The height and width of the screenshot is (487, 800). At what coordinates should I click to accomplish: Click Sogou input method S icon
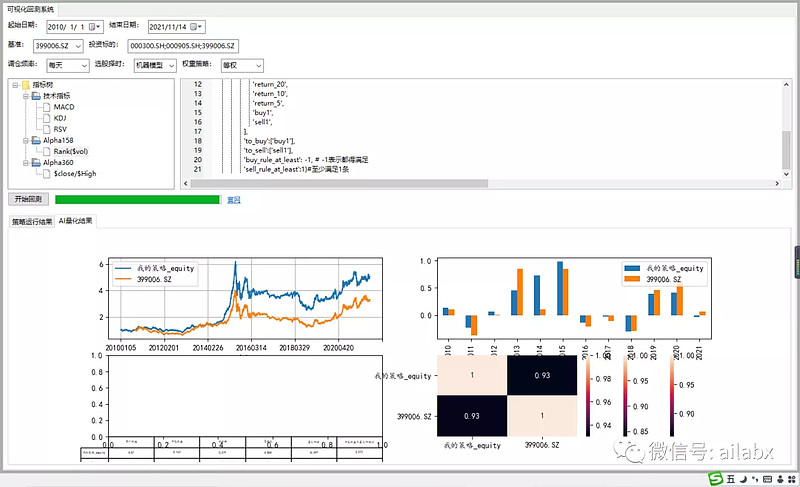click(716, 478)
